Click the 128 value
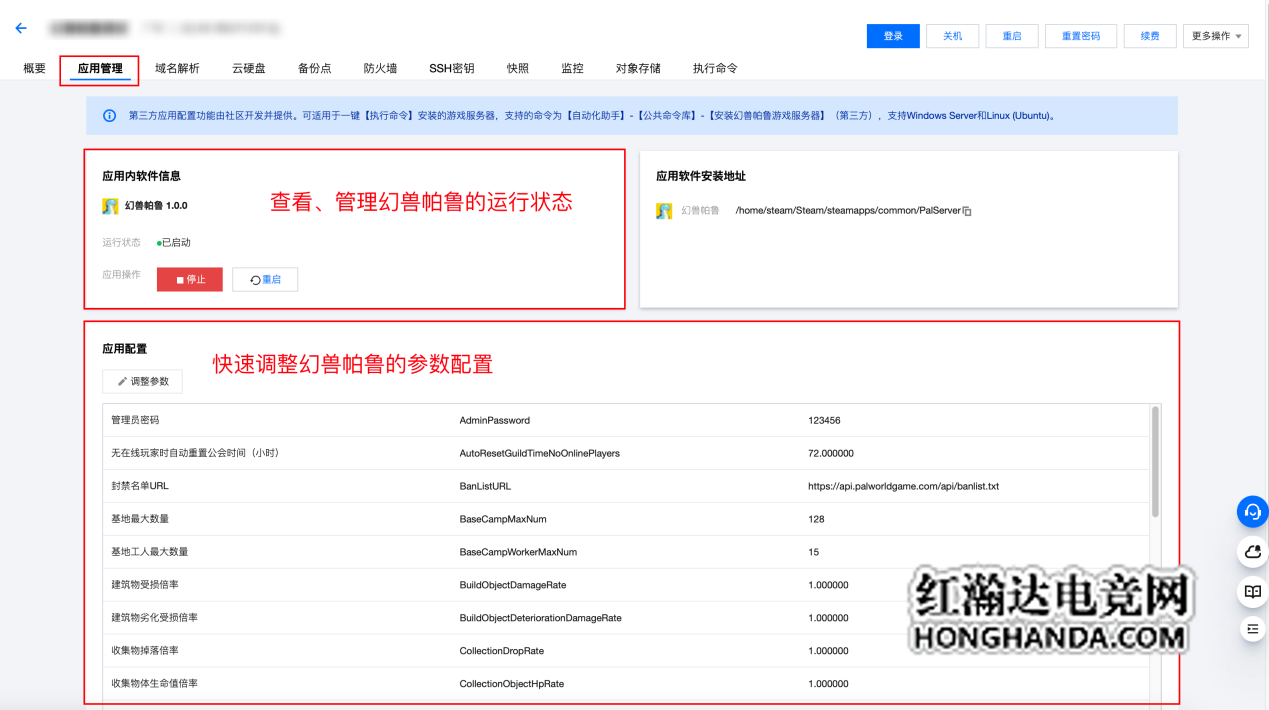Viewport: 1269px width, 710px height. click(x=817, y=519)
